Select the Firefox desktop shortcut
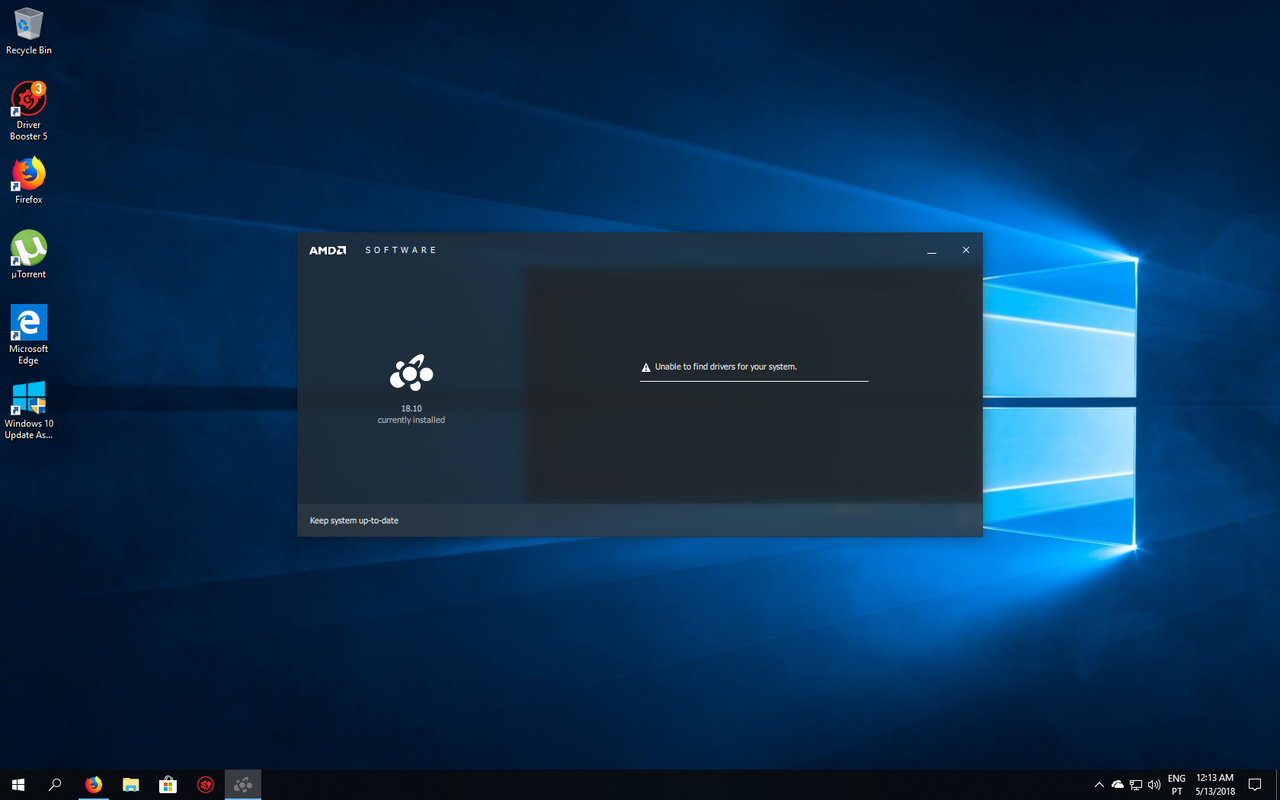The image size is (1280, 800). click(x=29, y=180)
